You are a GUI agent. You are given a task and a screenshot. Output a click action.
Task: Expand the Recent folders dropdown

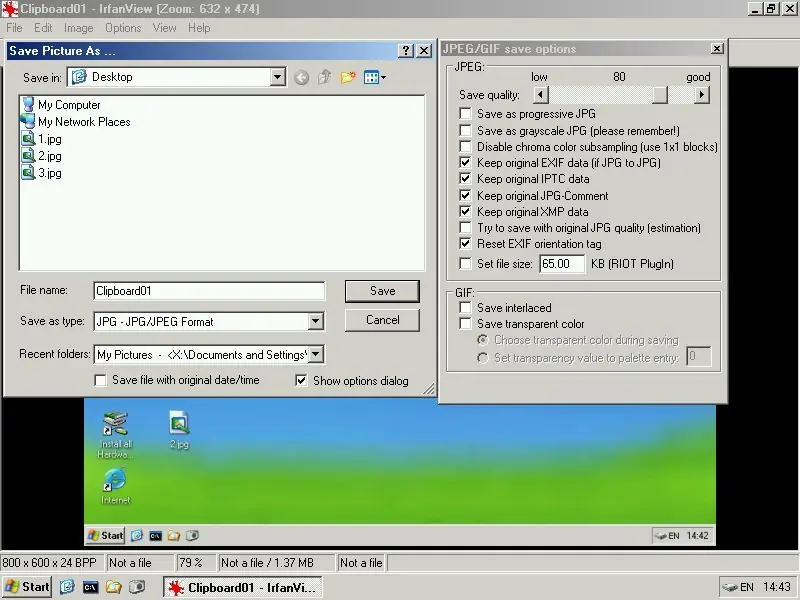316,354
